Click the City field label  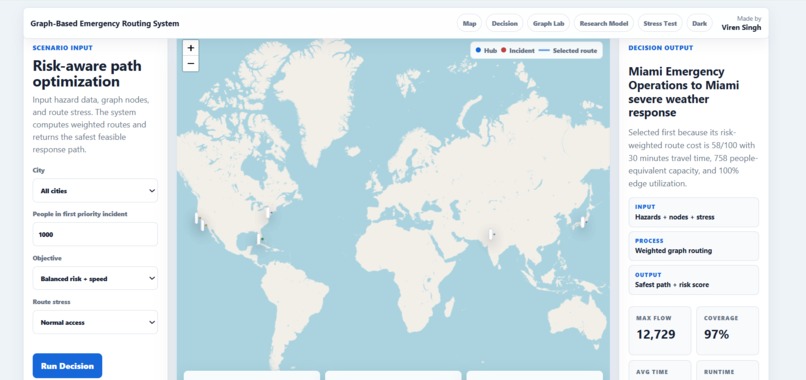tap(39, 170)
